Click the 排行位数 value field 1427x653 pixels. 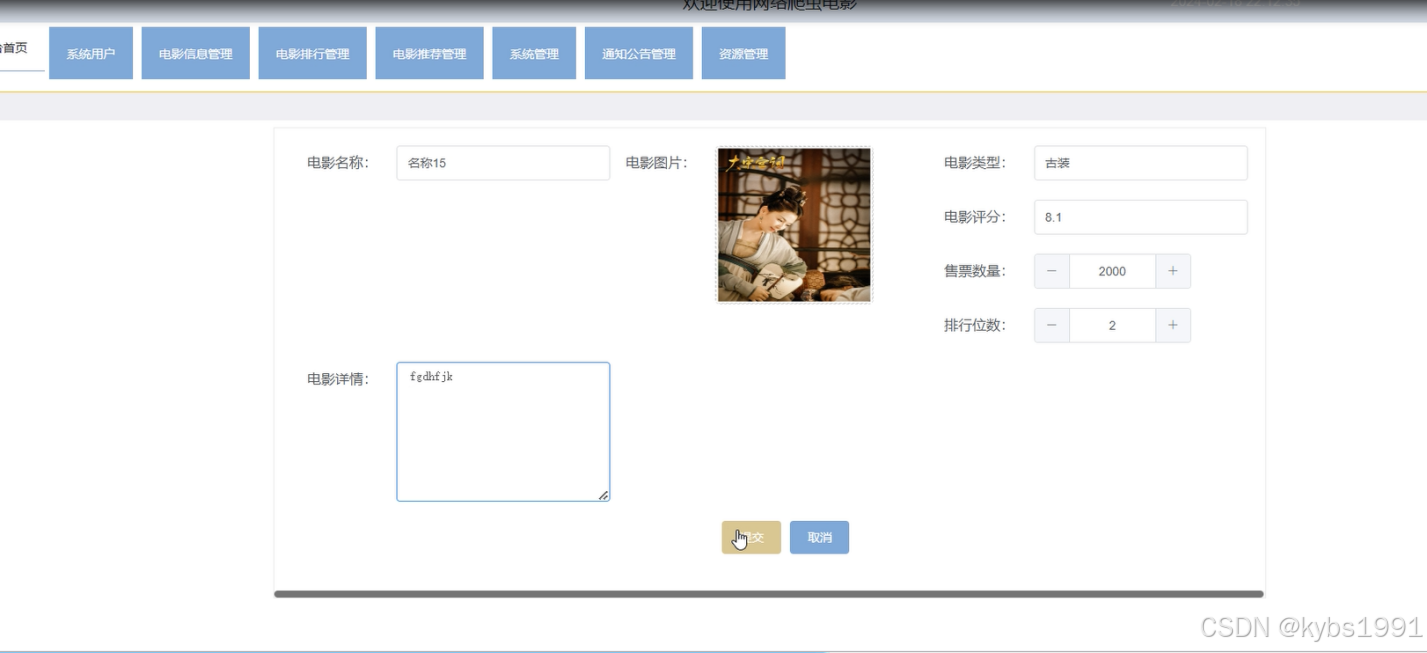click(1112, 325)
